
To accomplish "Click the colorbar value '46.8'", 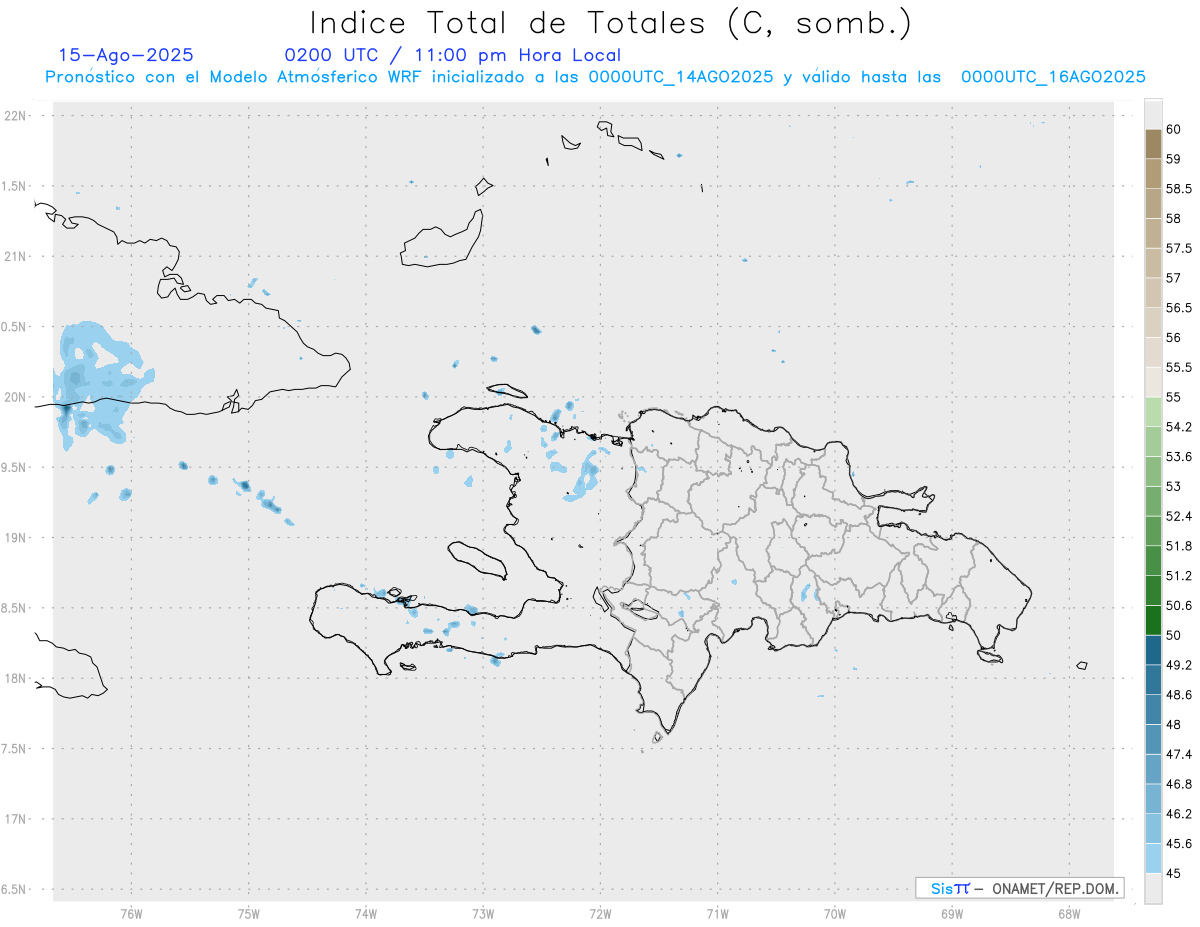I will [x=1179, y=784].
